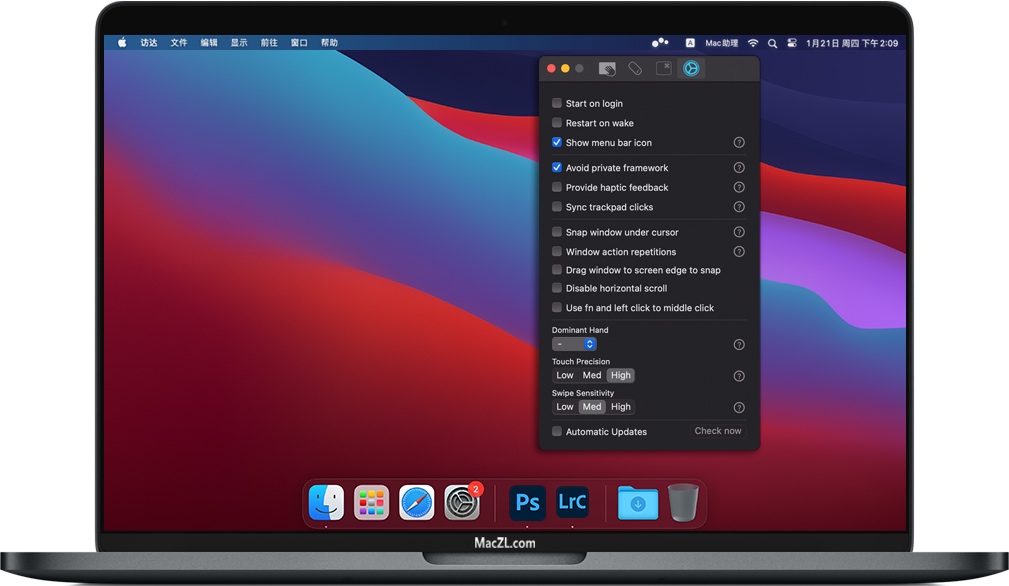Click the Check now button
This screenshot has width=1009, height=586.
[x=718, y=431]
